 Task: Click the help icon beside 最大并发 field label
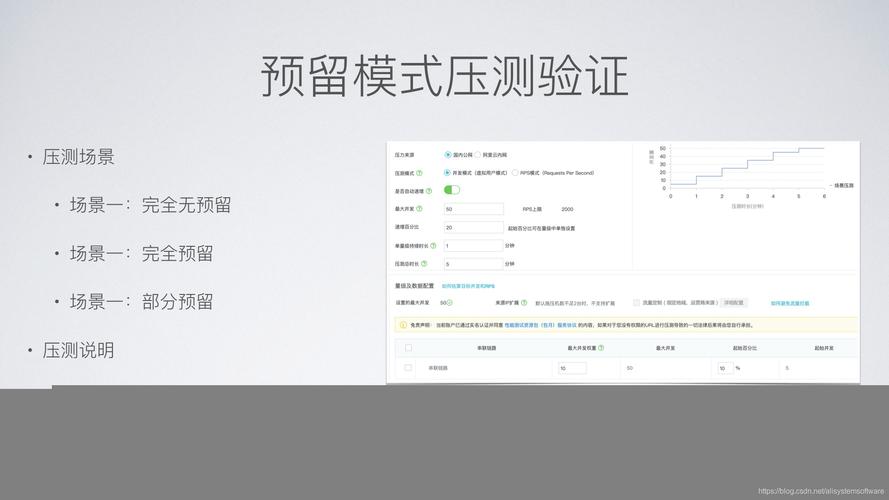(x=420, y=209)
